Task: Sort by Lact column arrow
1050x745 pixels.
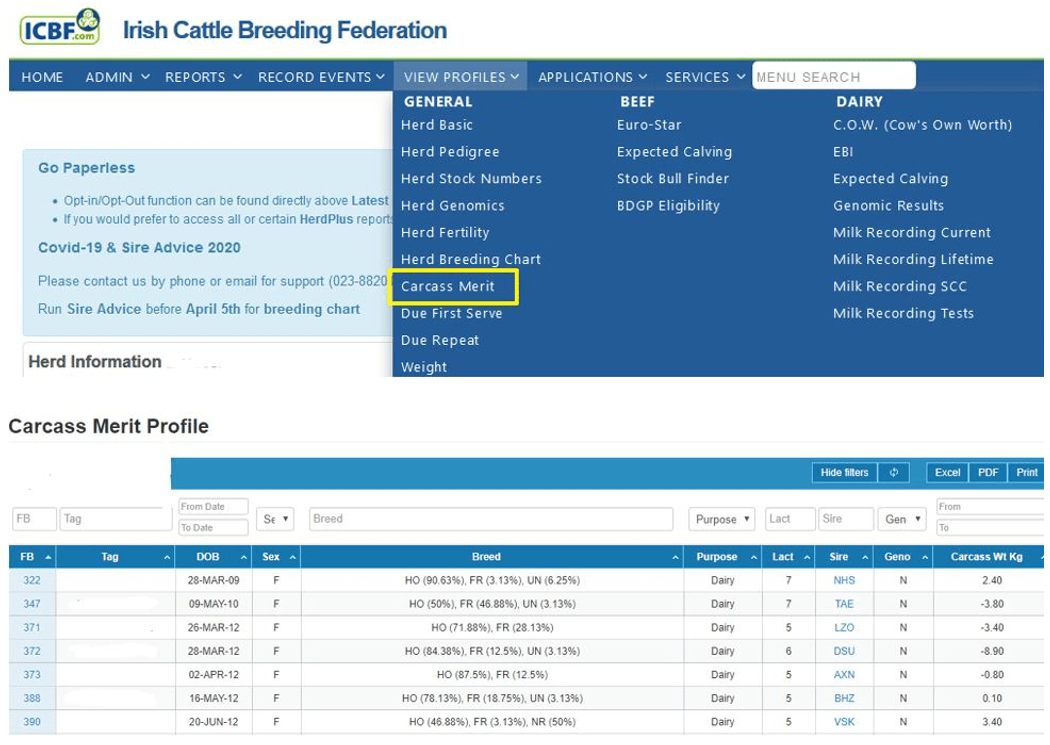Action: click(808, 557)
